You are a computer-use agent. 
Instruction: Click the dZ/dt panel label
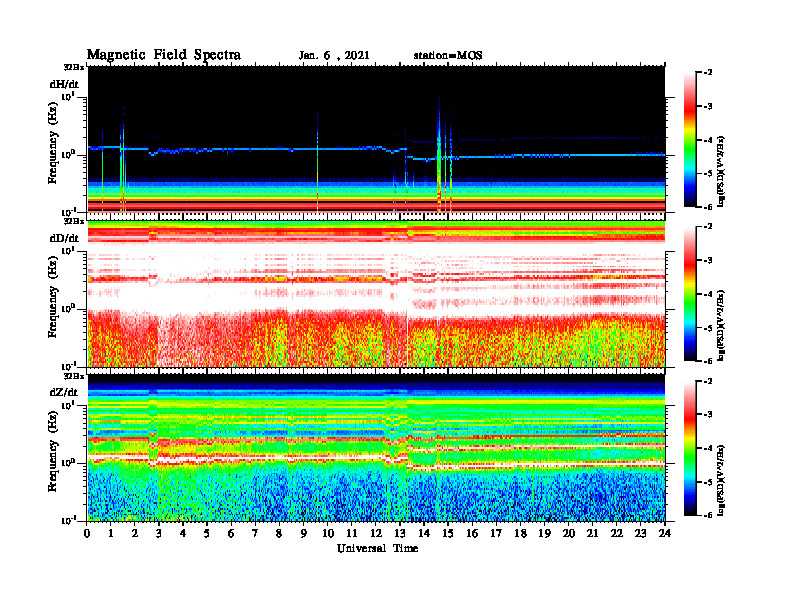click(64, 392)
